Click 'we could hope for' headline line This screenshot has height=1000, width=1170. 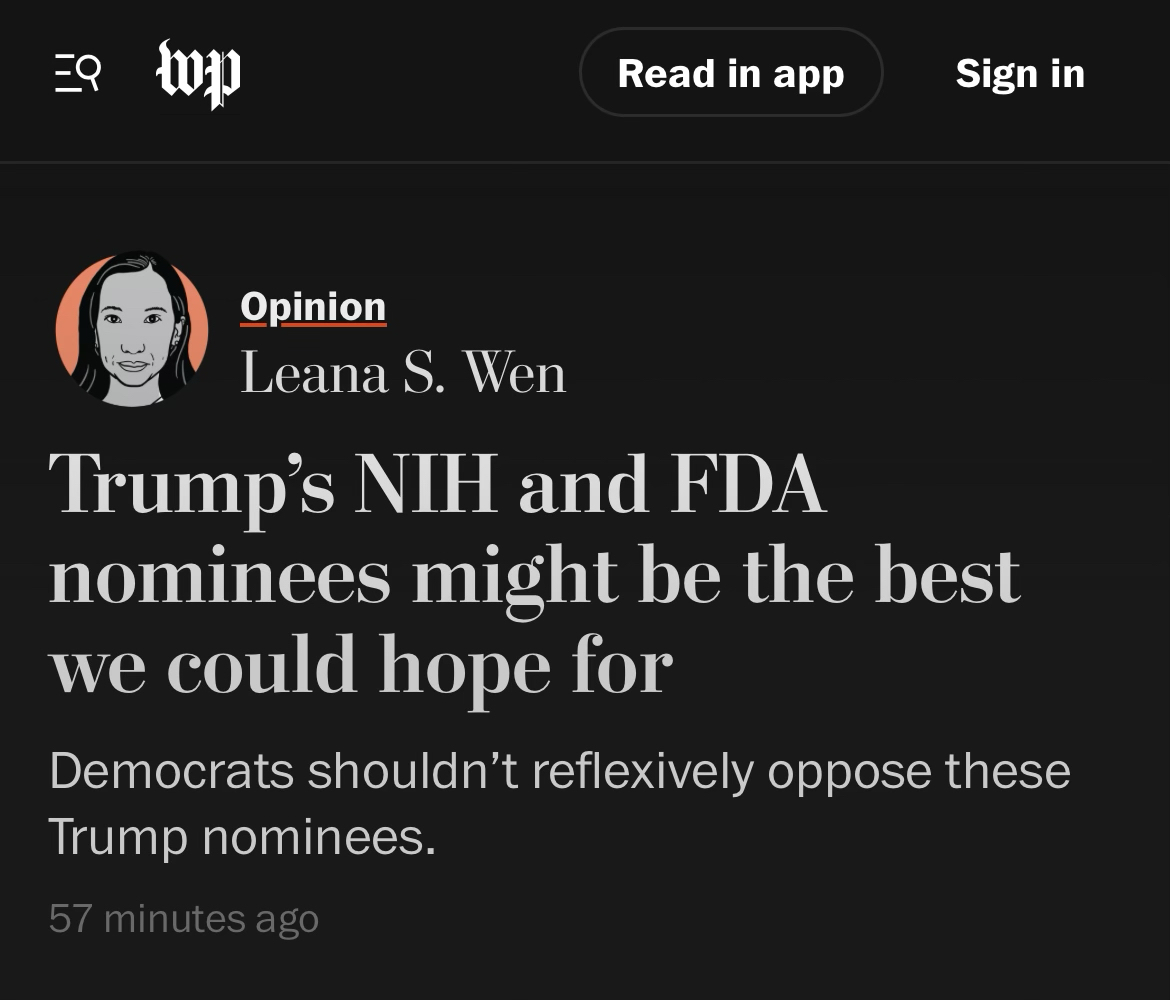pos(360,665)
